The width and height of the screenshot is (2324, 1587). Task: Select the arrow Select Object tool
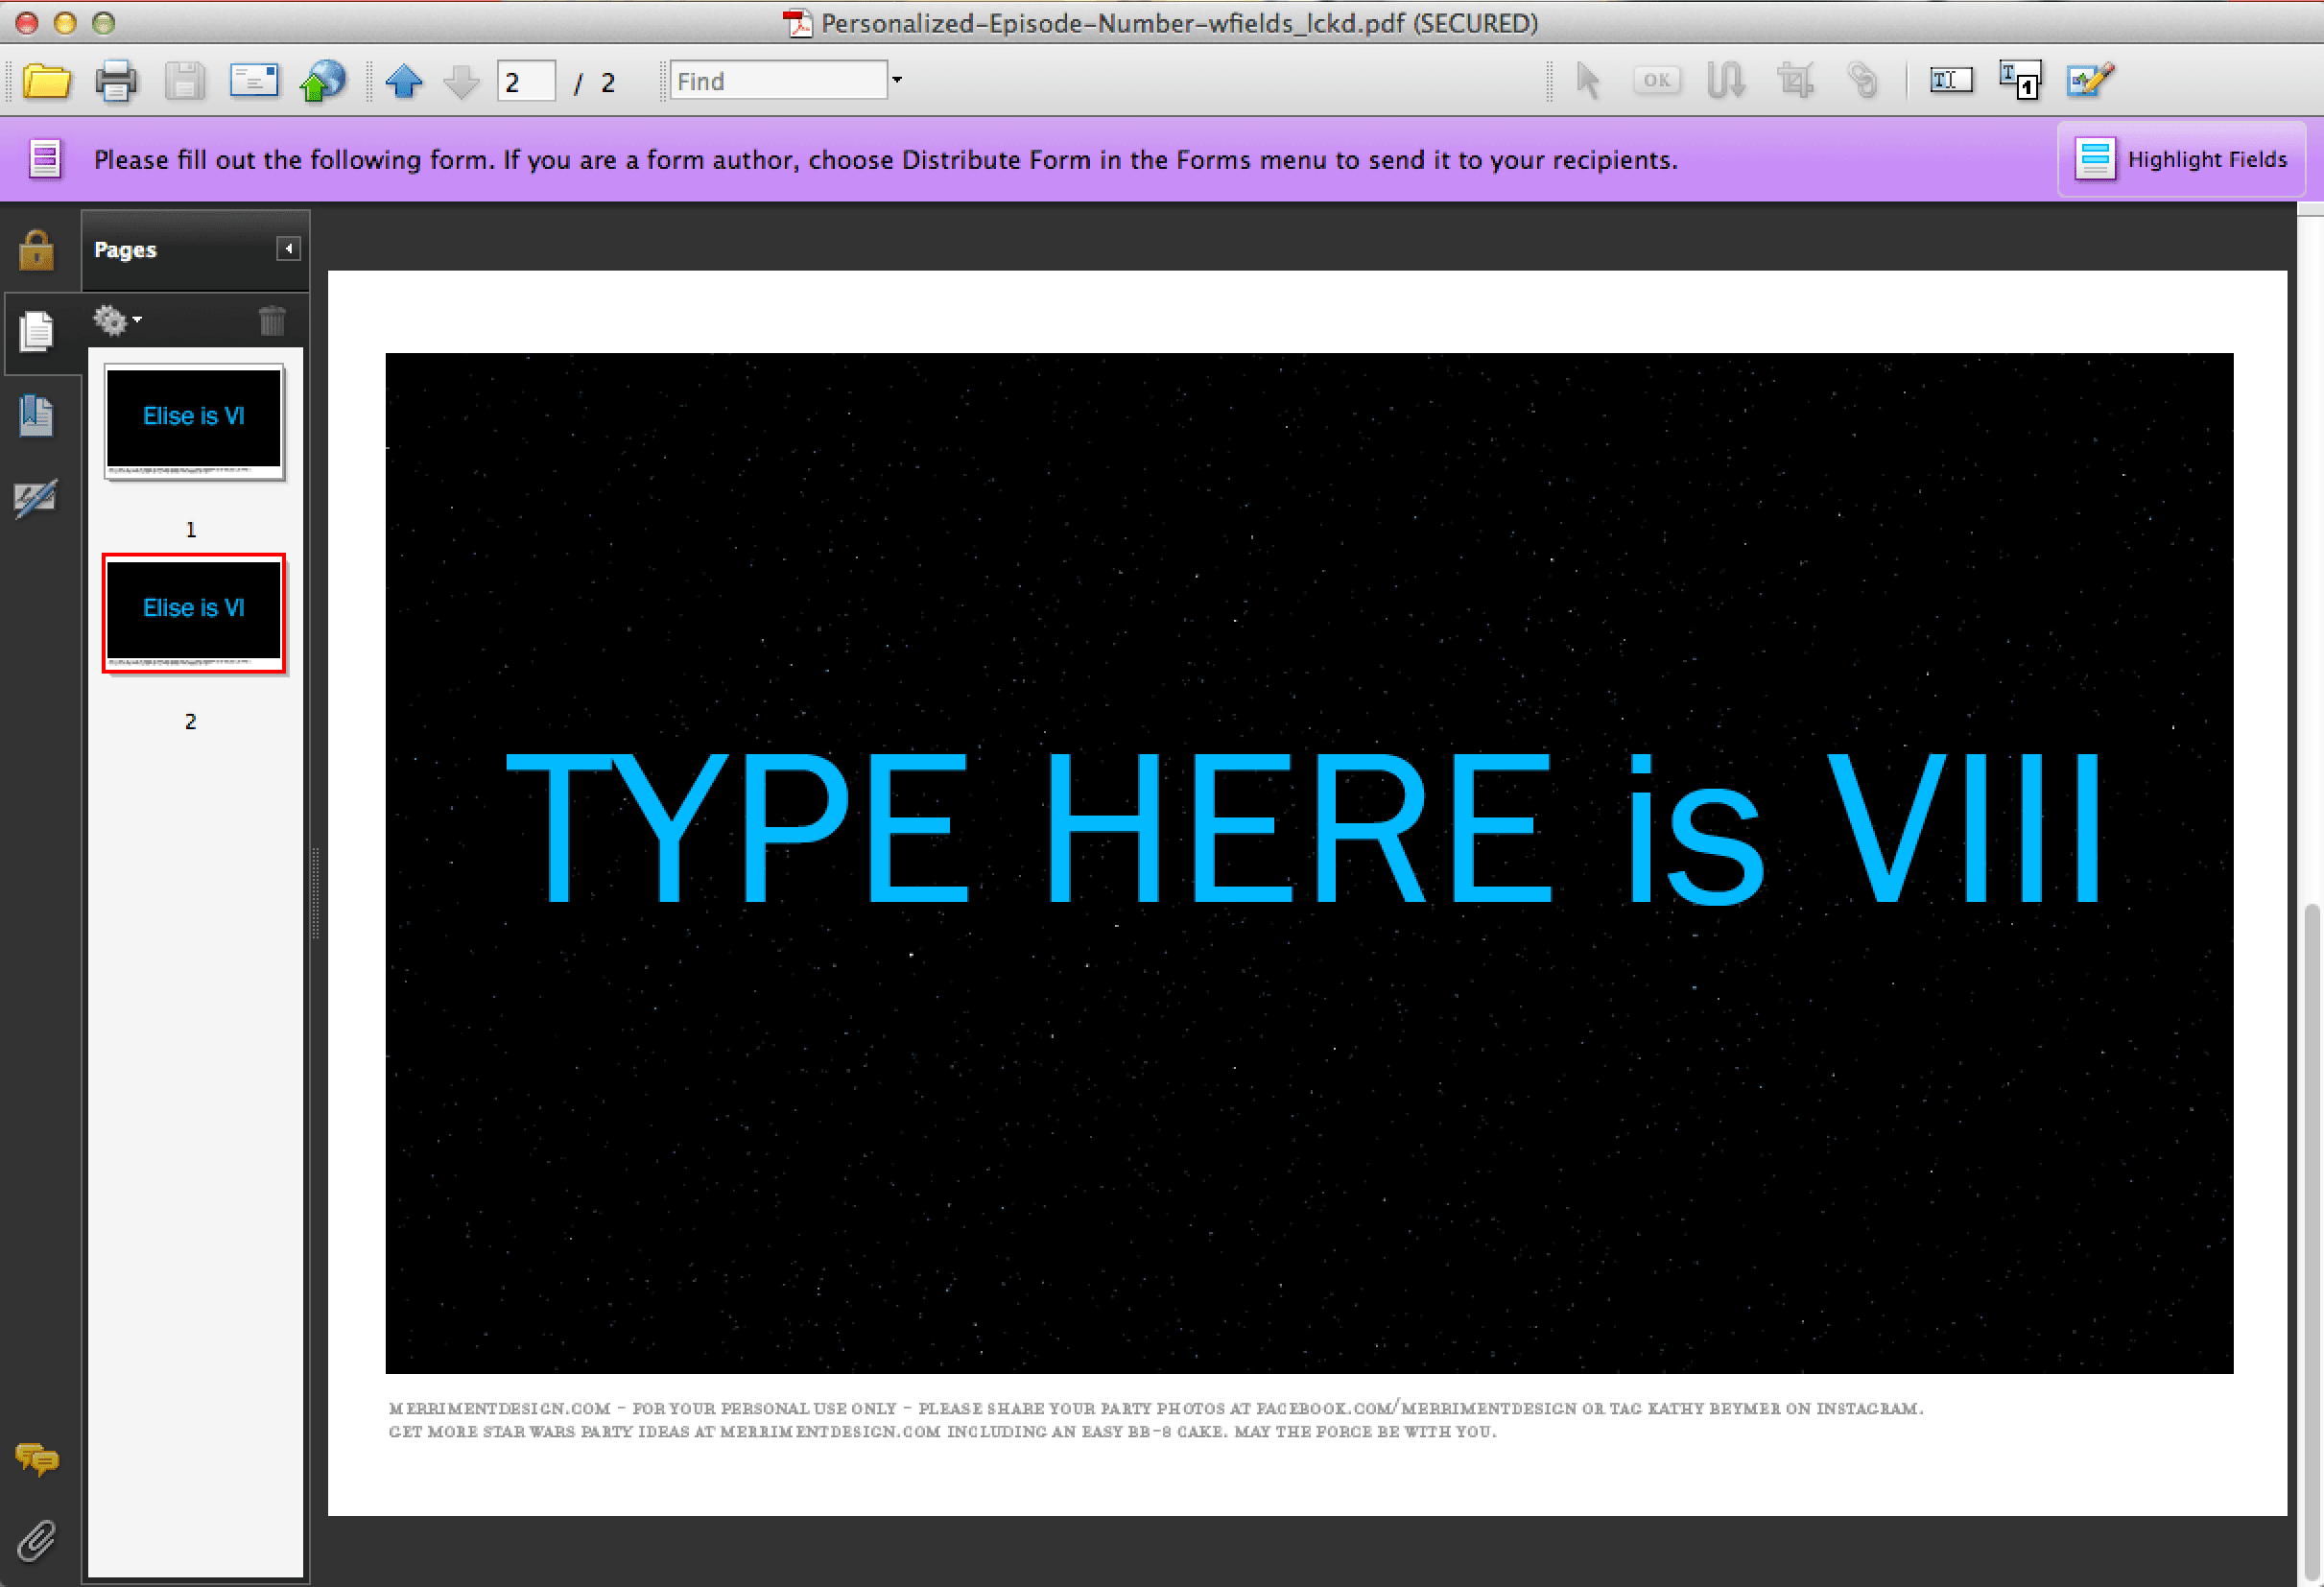click(x=1587, y=80)
